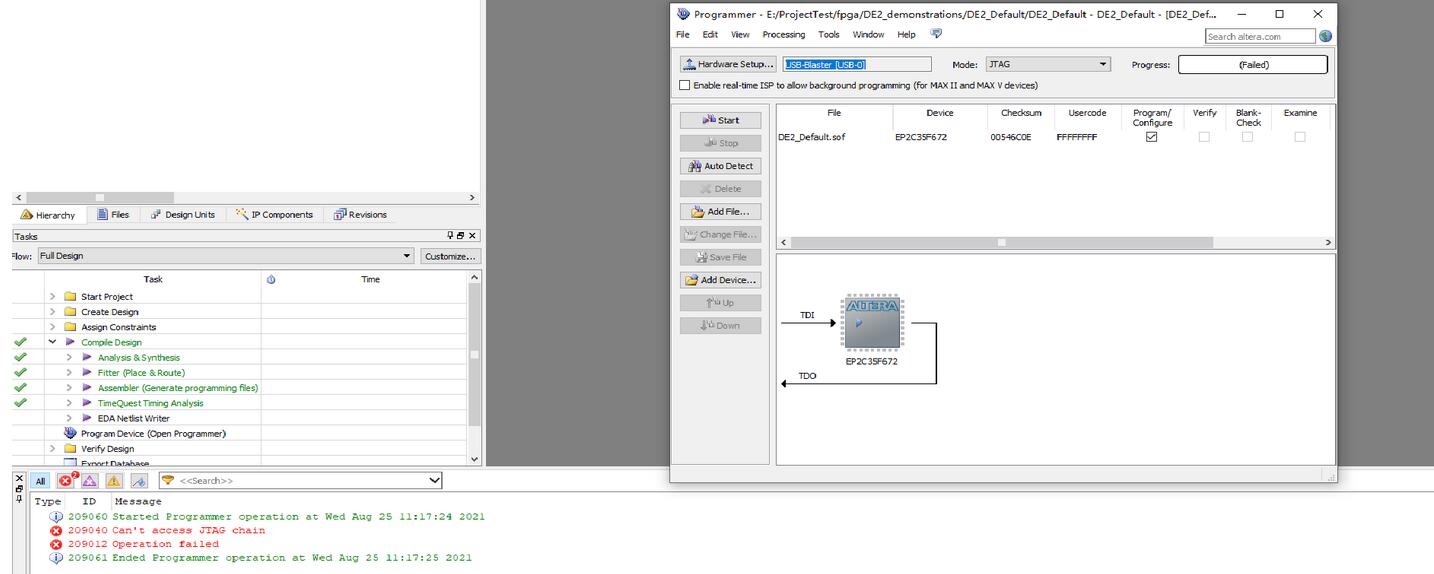The width and height of the screenshot is (1434, 574).
Task: Open the Window menu in Programmer
Action: point(868,35)
